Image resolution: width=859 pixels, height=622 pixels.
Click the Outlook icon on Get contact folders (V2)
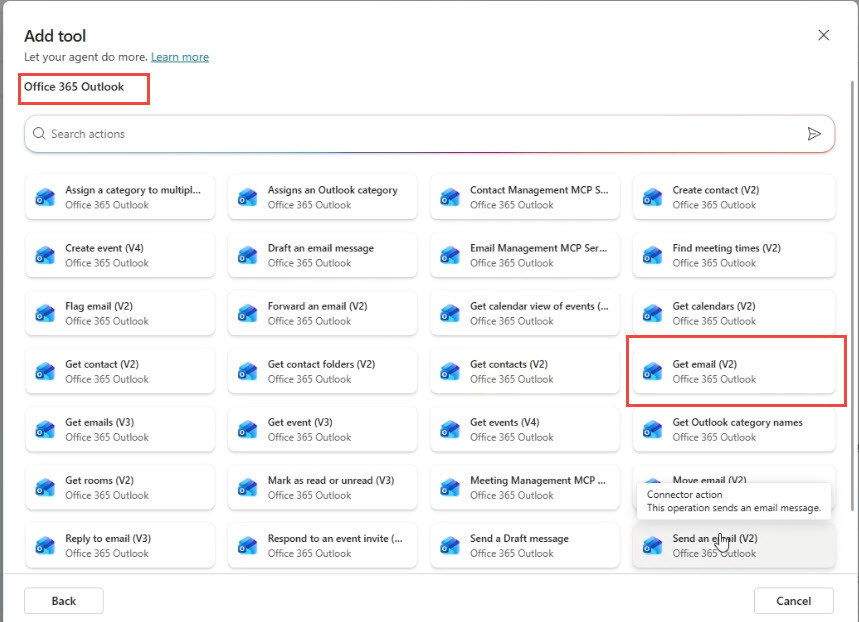point(248,371)
